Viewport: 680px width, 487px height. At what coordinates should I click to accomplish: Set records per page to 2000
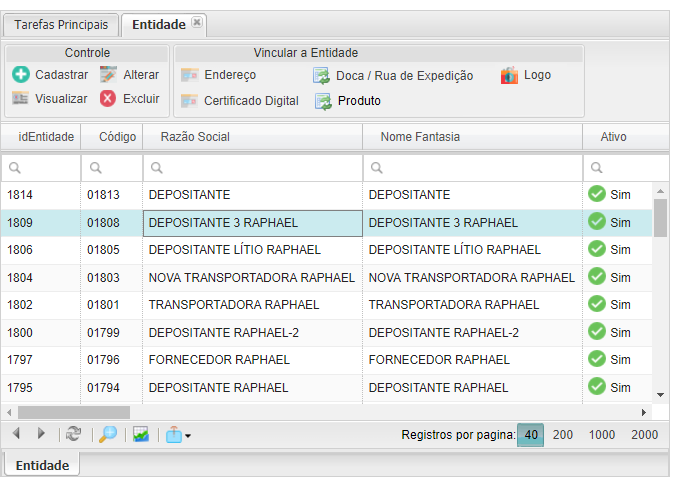645,435
